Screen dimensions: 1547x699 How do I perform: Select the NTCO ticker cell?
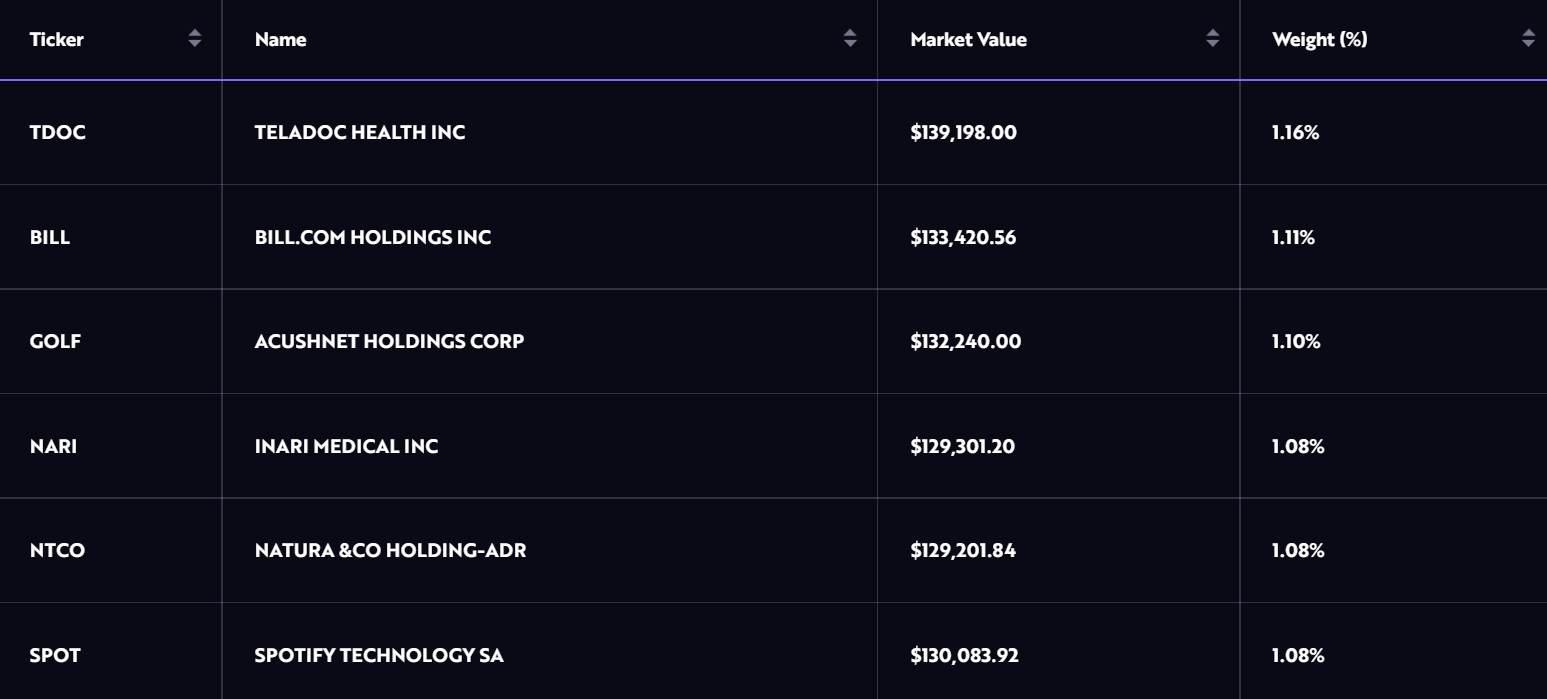coord(57,551)
